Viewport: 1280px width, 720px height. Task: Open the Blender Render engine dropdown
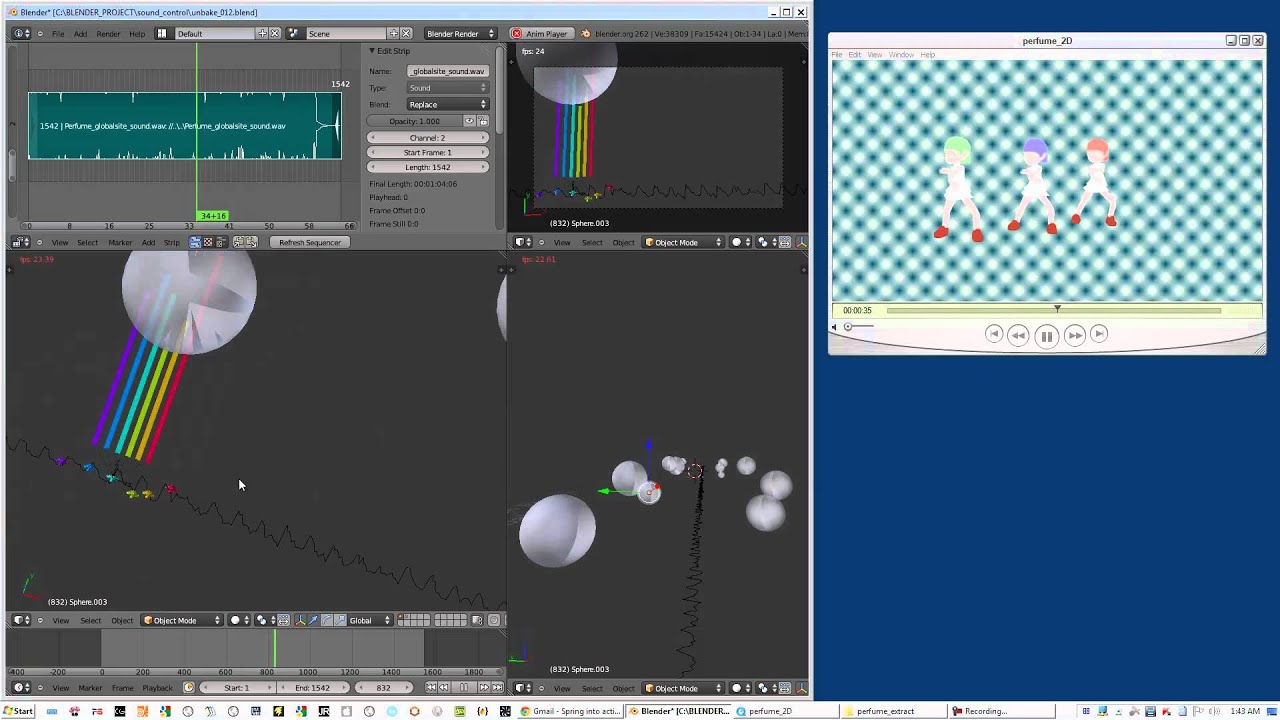(x=460, y=34)
